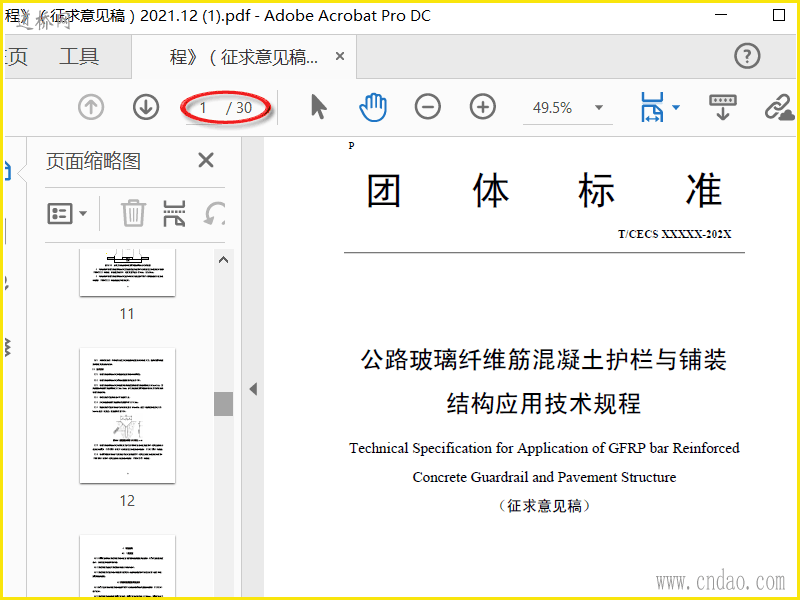This screenshot has width=800, height=600.
Task: Click the 团体标准 heading text
Action: [544, 190]
